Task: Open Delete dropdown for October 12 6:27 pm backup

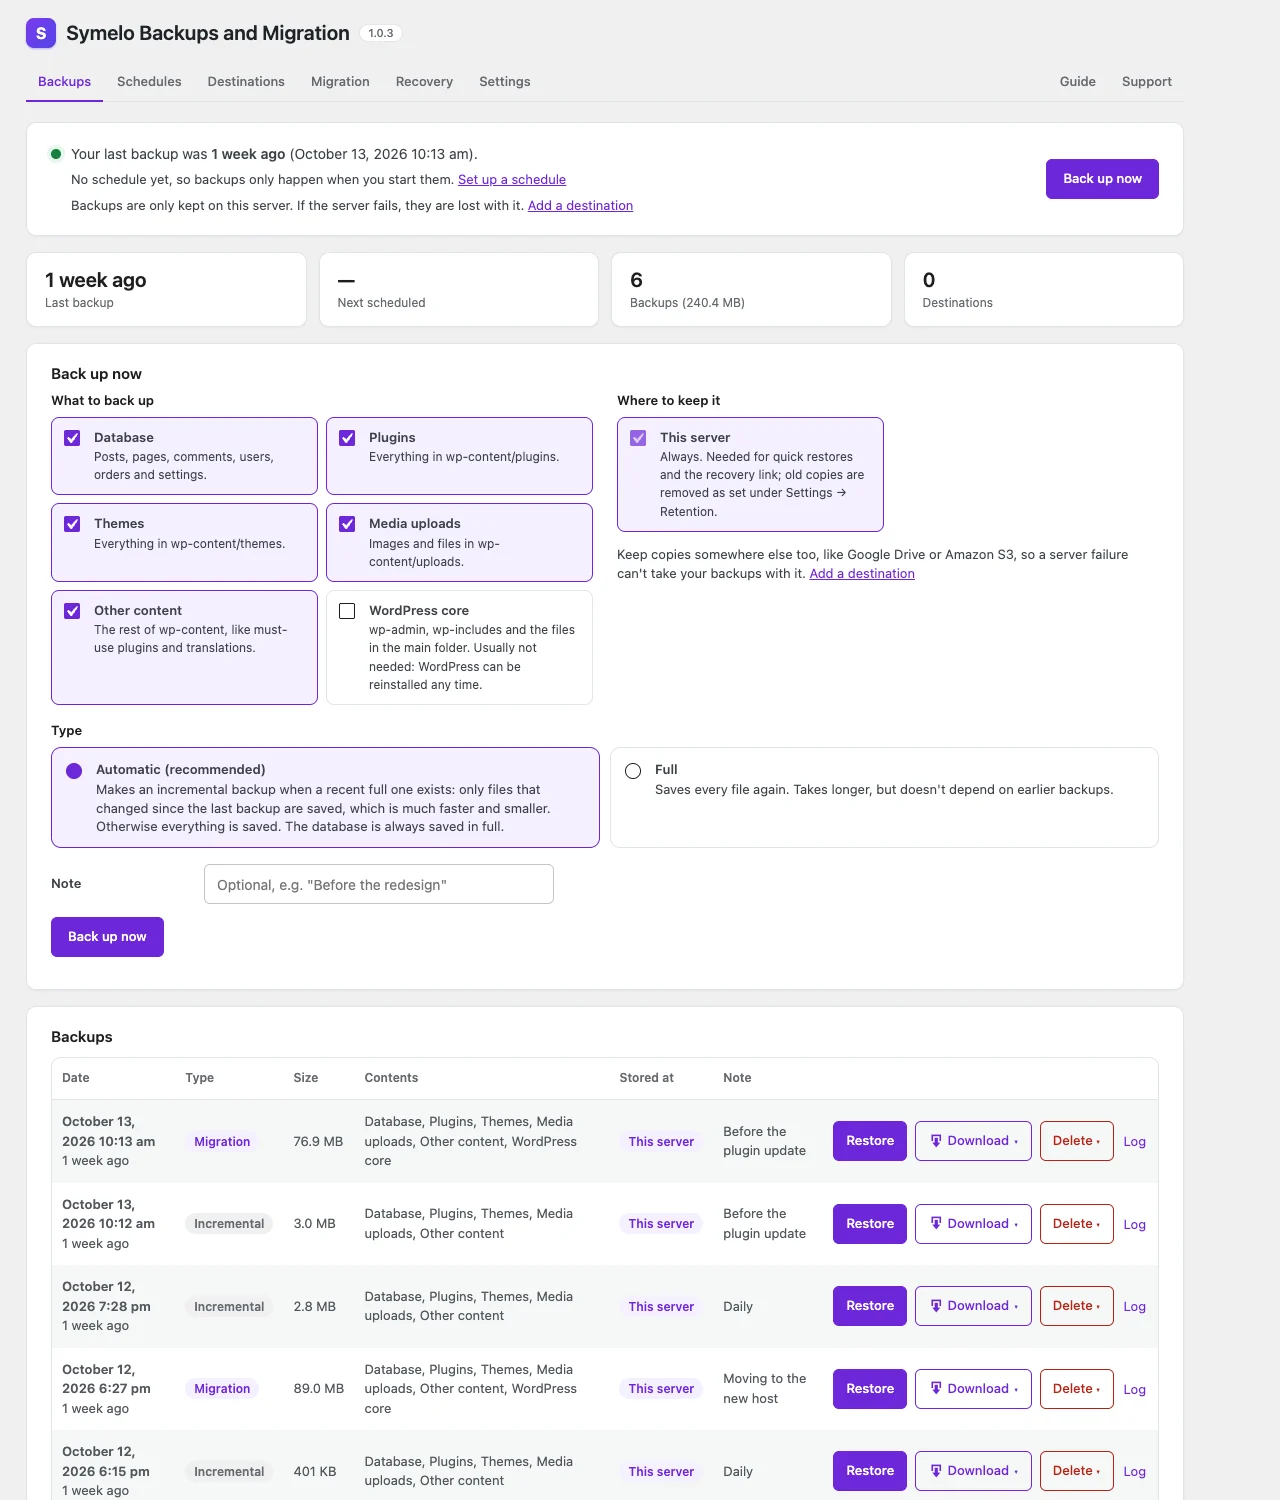Action: pyautogui.click(x=1077, y=1389)
